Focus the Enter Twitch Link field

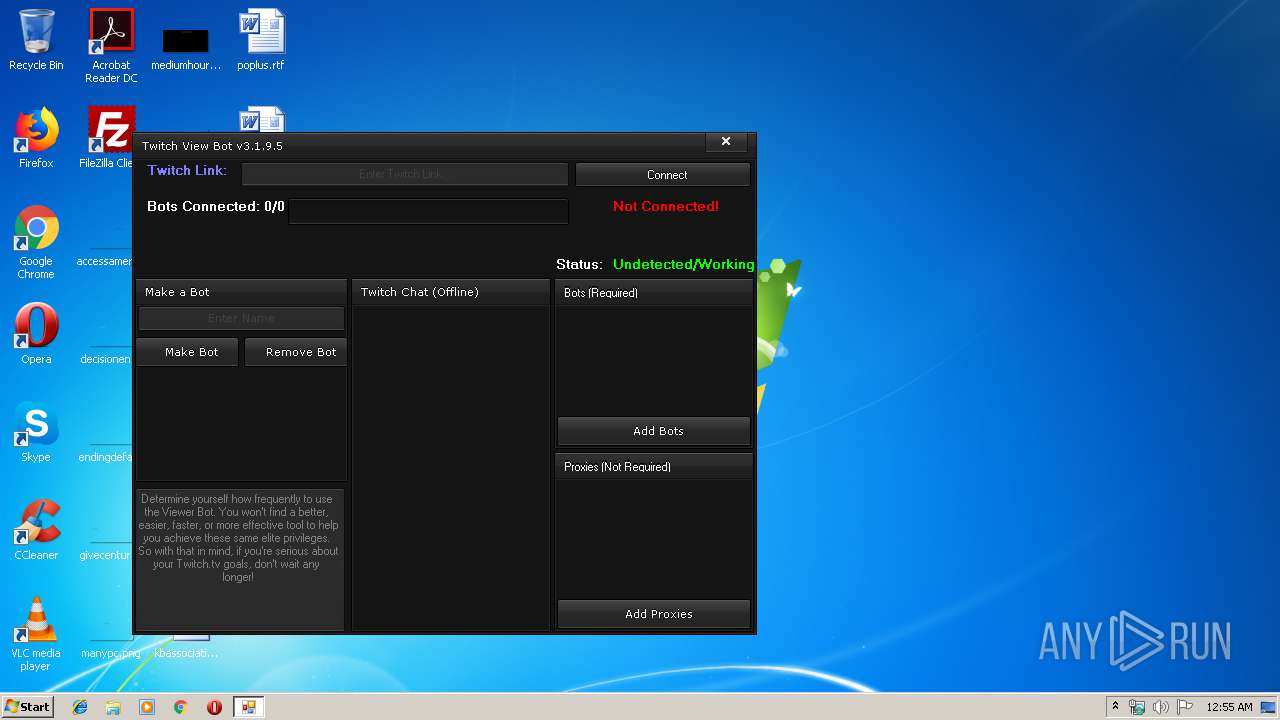coord(404,174)
